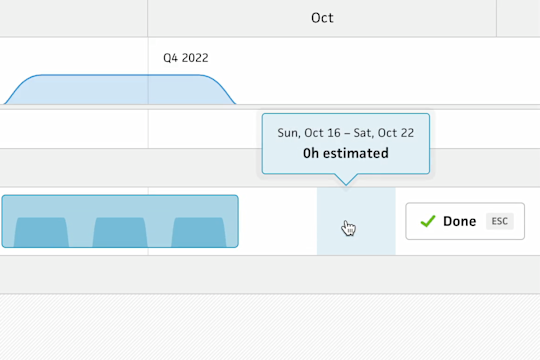Viewport: 540px width, 360px height.
Task: Click the Oct month header
Action: click(x=322, y=18)
